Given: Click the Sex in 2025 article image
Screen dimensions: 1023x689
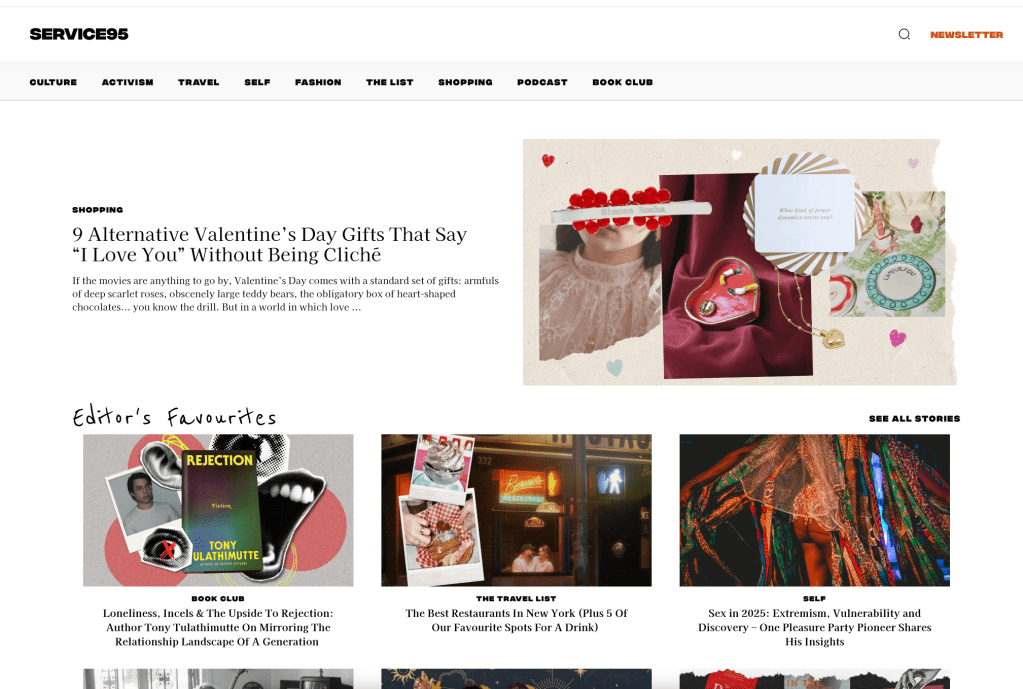Looking at the screenshot, I should (814, 510).
